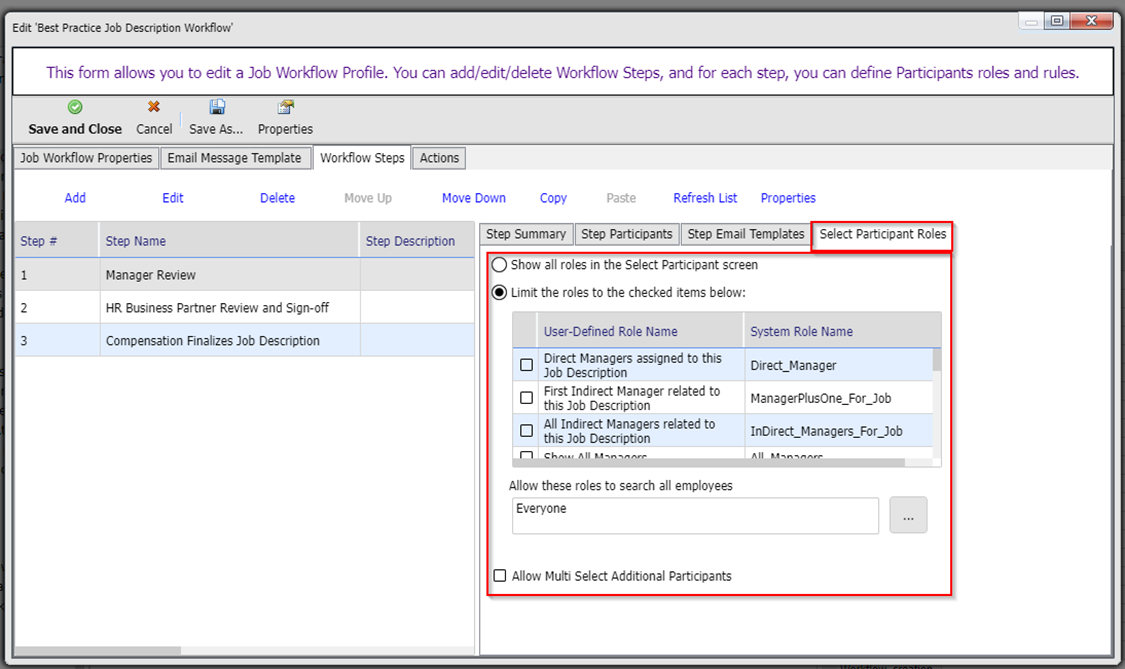Screen dimensions: 1125x669
Task: Check the First Indirect Manager role checkbox
Action: click(527, 398)
